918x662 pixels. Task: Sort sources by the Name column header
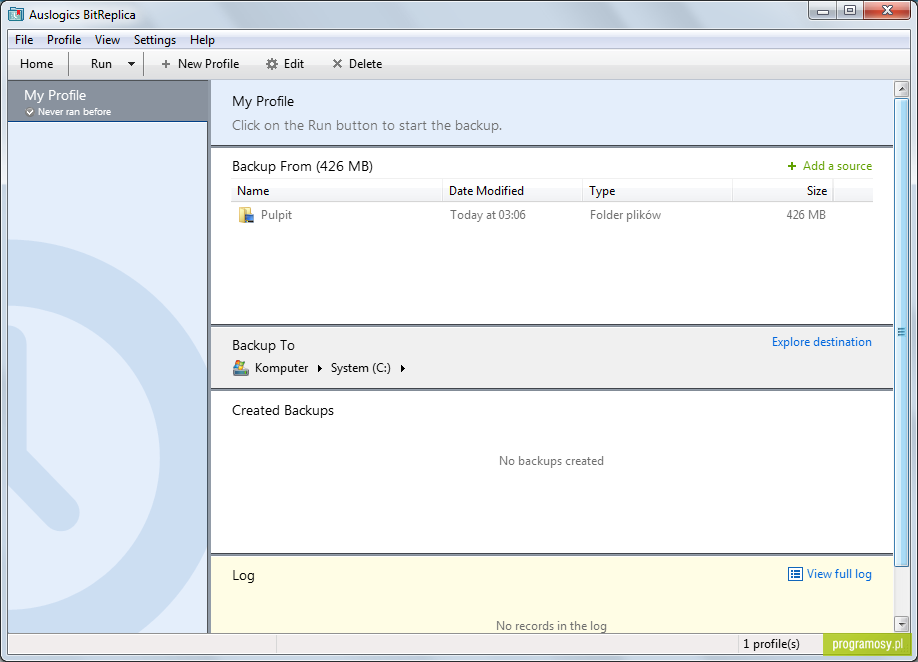[x=337, y=191]
